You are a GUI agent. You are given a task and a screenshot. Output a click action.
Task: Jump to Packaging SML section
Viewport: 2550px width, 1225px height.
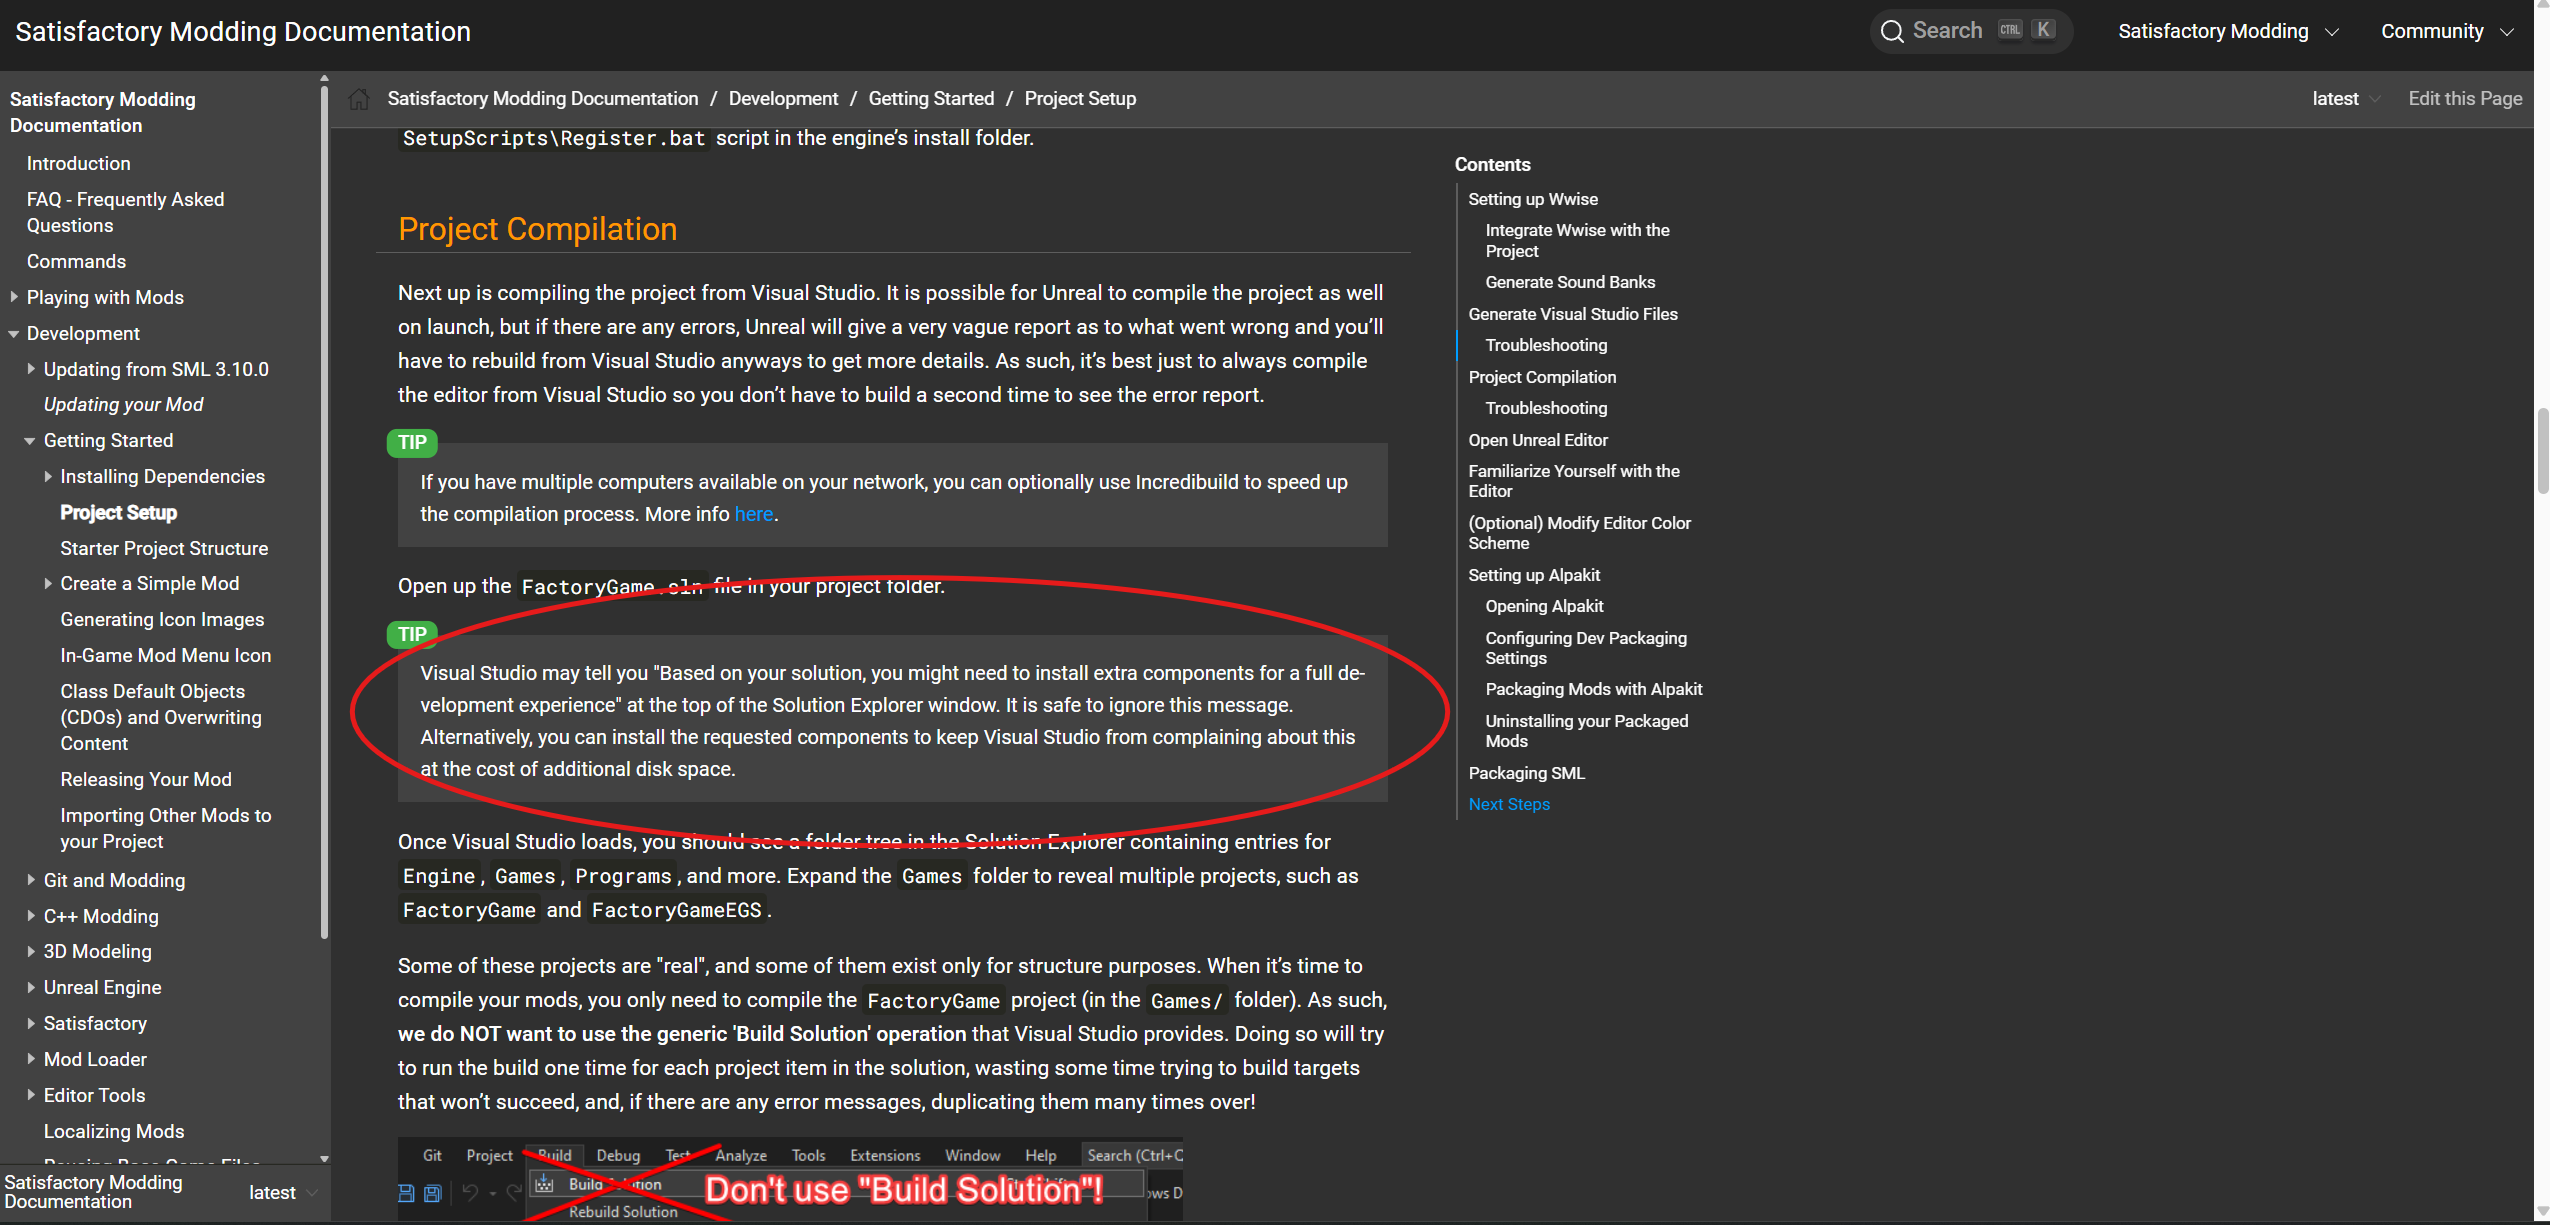click(x=1526, y=773)
